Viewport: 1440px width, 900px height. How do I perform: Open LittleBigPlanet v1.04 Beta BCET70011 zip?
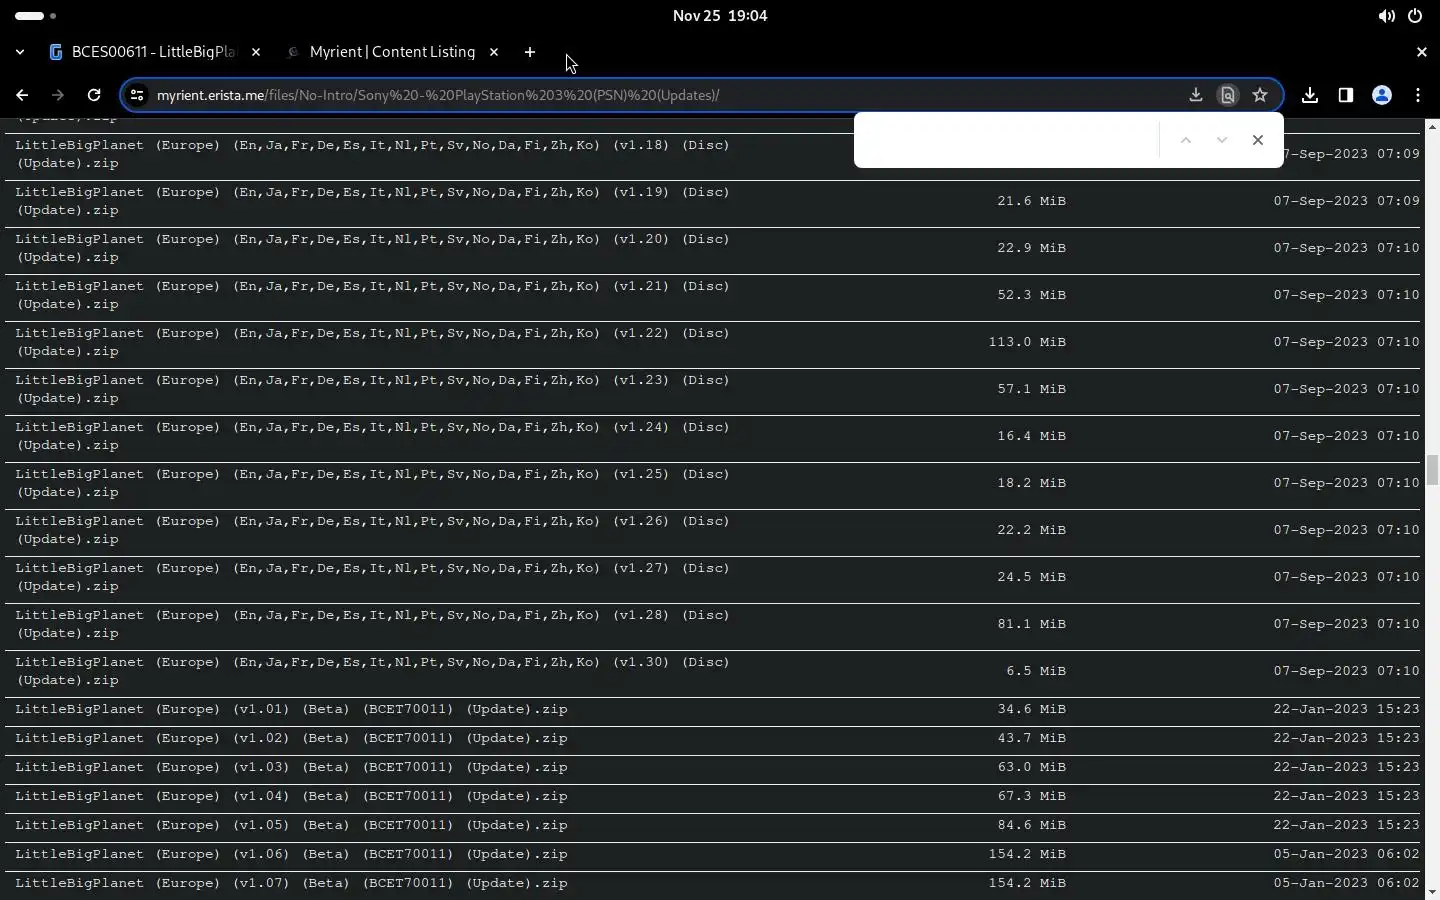[291, 796]
